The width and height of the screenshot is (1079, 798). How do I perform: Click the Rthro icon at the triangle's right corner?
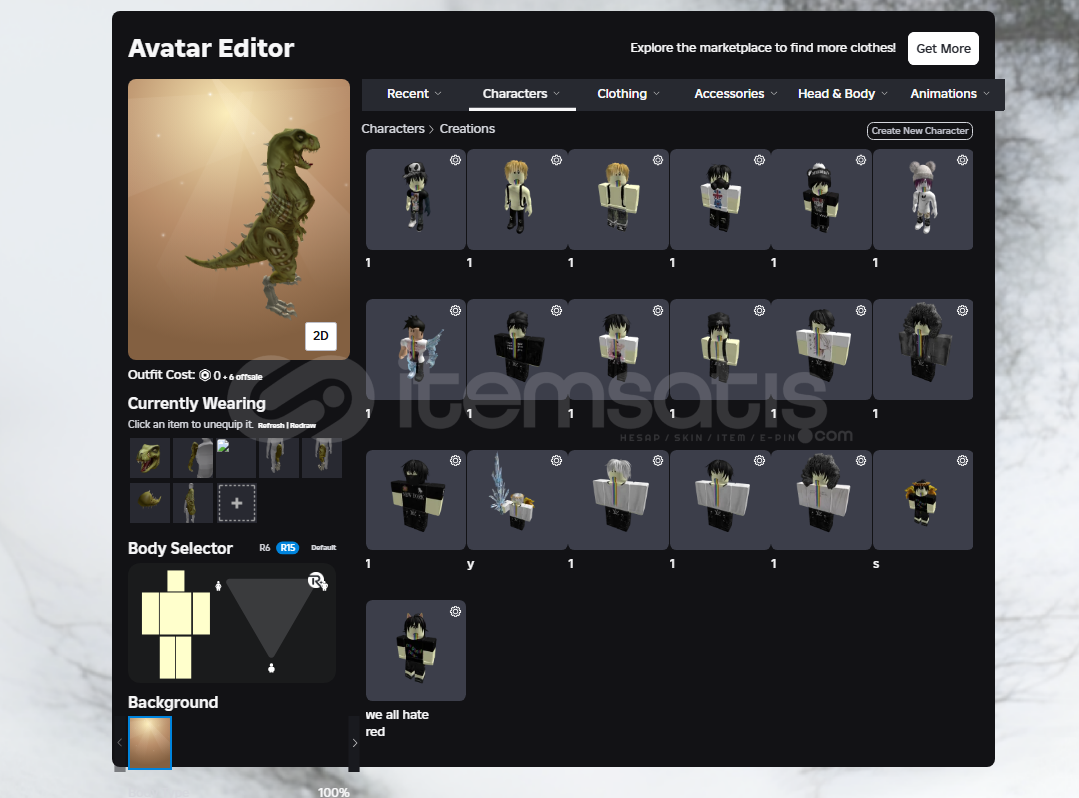(317, 581)
